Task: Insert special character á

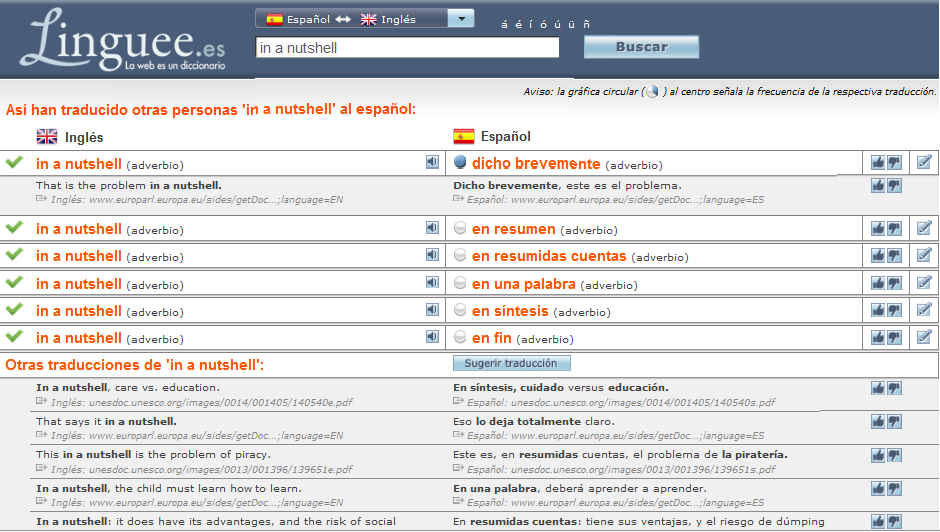Action: click(x=504, y=25)
